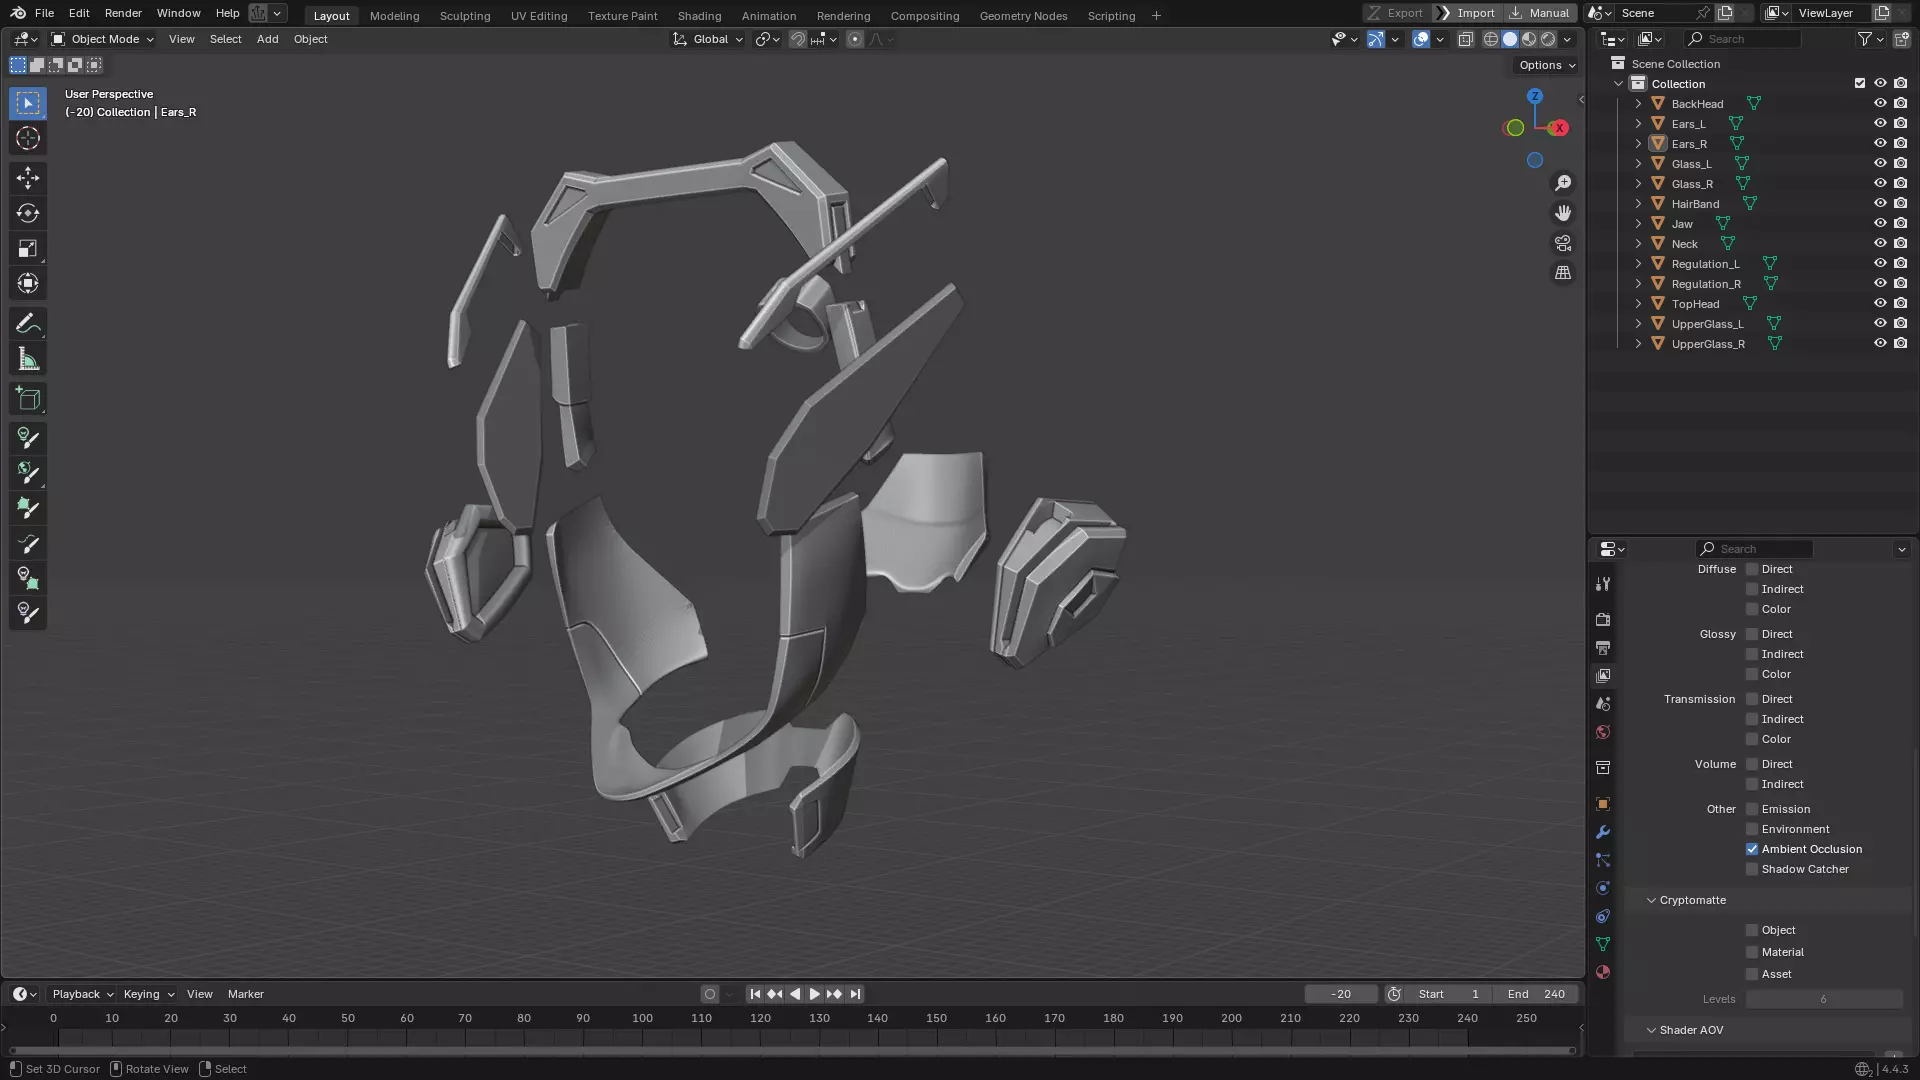
Task: Click the pan view hand icon
Action: (1563, 213)
